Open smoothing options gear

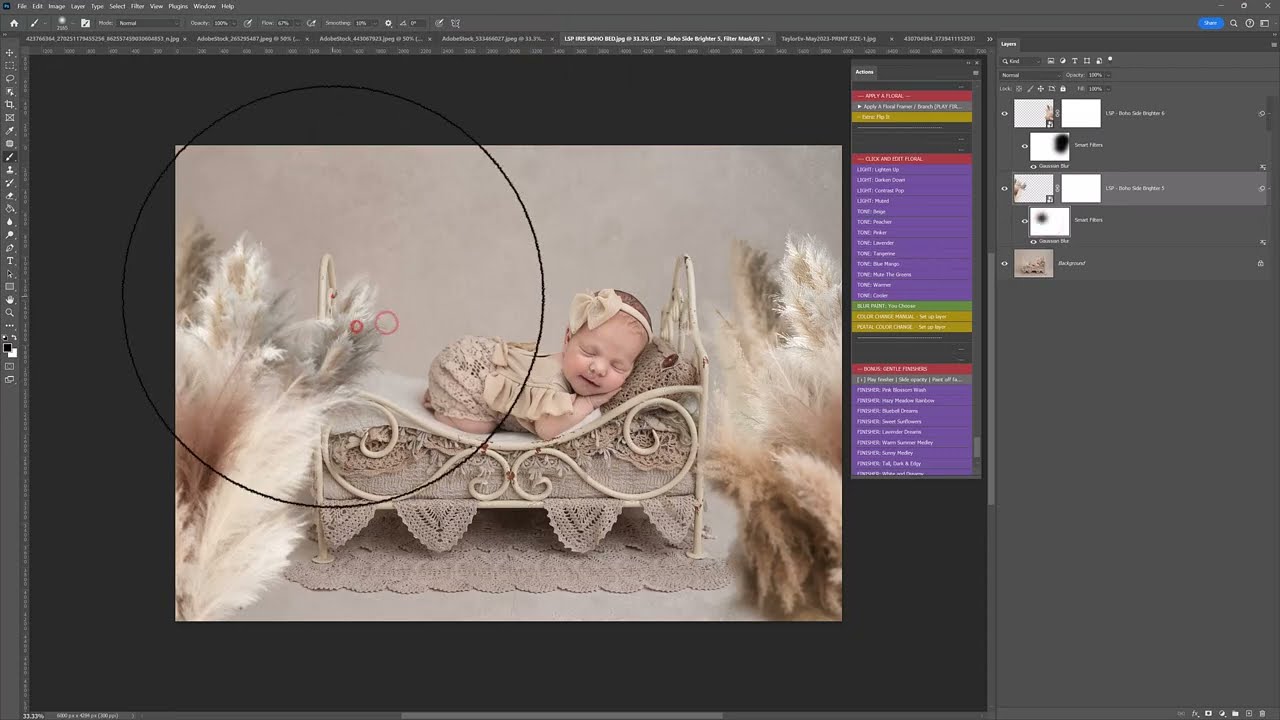(x=389, y=23)
